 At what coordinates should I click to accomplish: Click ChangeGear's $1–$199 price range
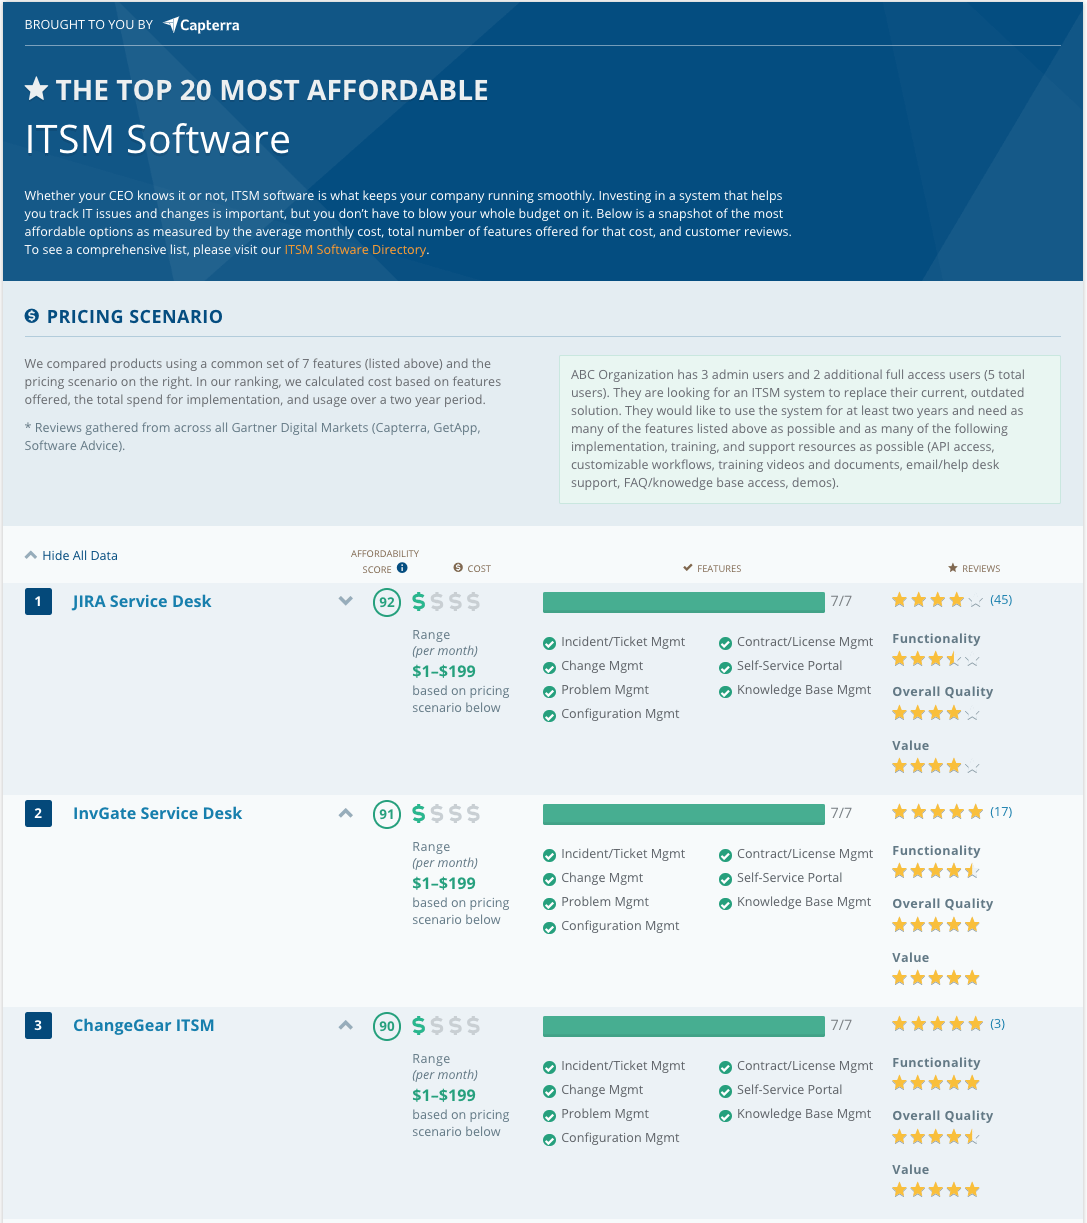coord(444,1095)
